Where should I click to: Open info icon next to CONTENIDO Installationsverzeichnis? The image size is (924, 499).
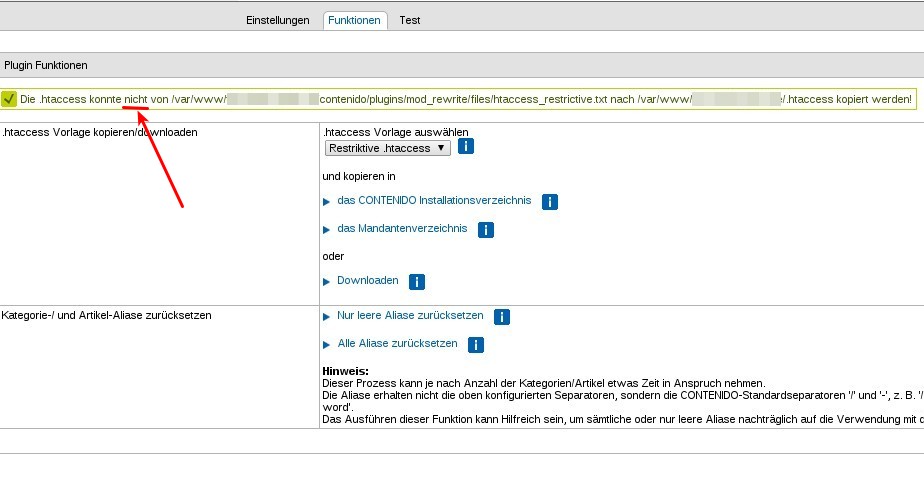[549, 202]
